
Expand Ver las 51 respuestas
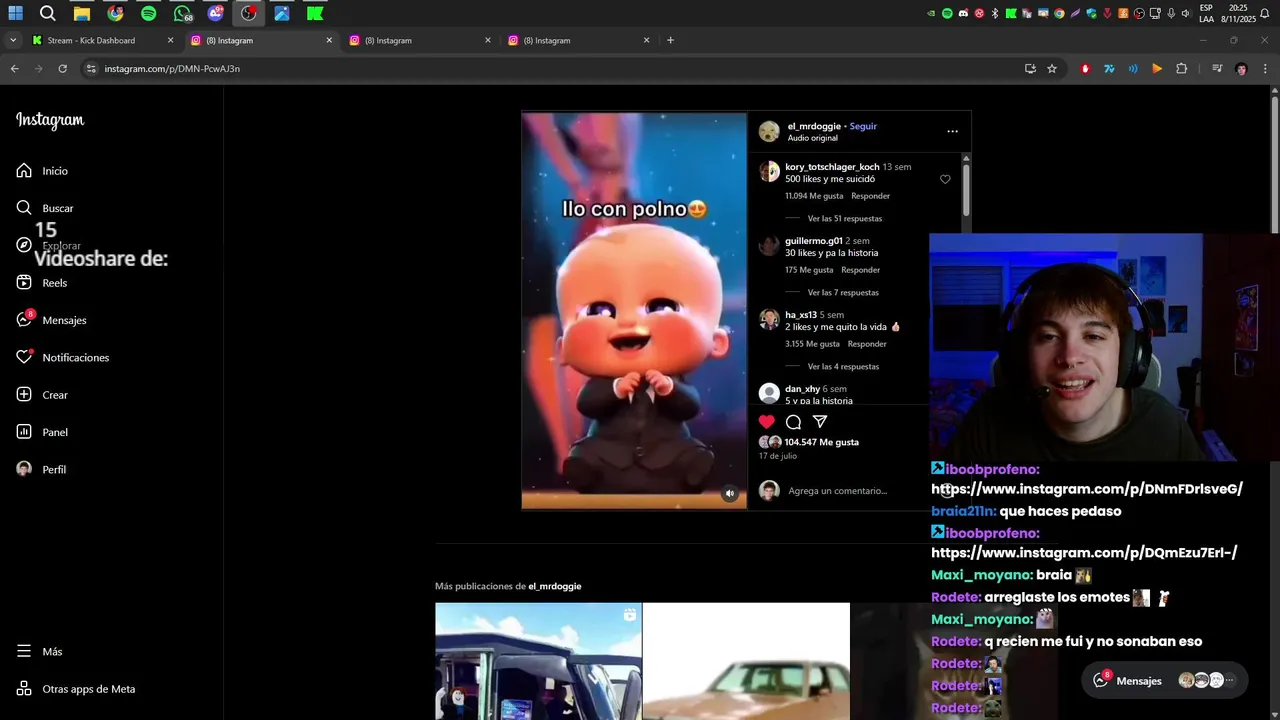(x=845, y=218)
